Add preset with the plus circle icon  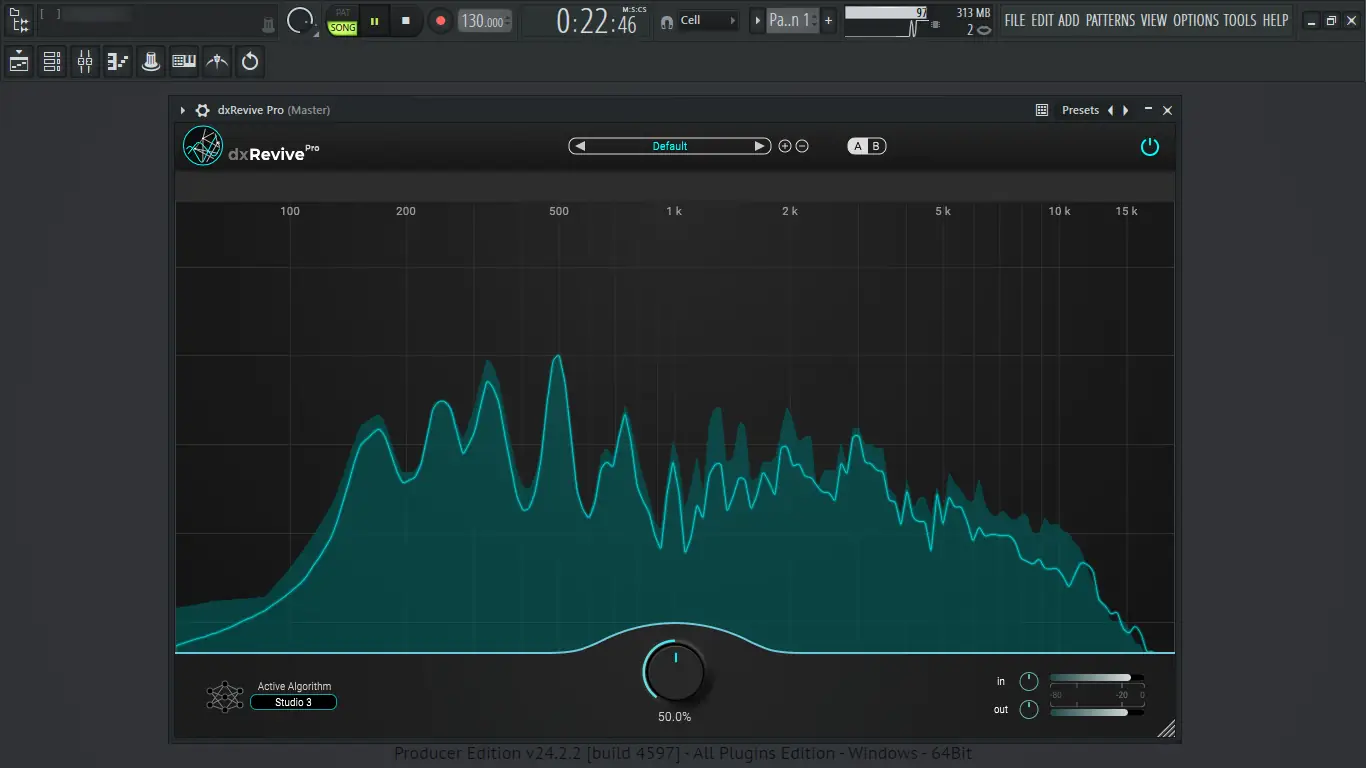click(x=785, y=146)
